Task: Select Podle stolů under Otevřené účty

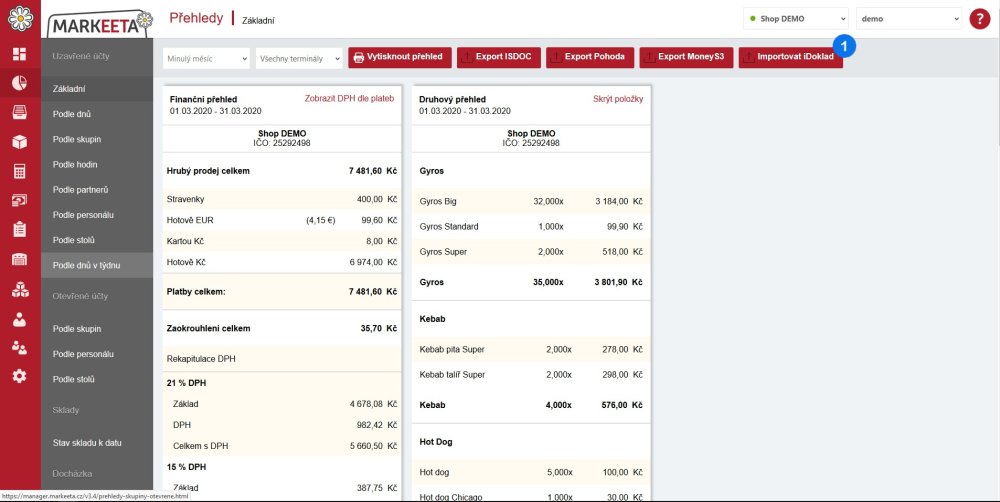Action: (97, 379)
